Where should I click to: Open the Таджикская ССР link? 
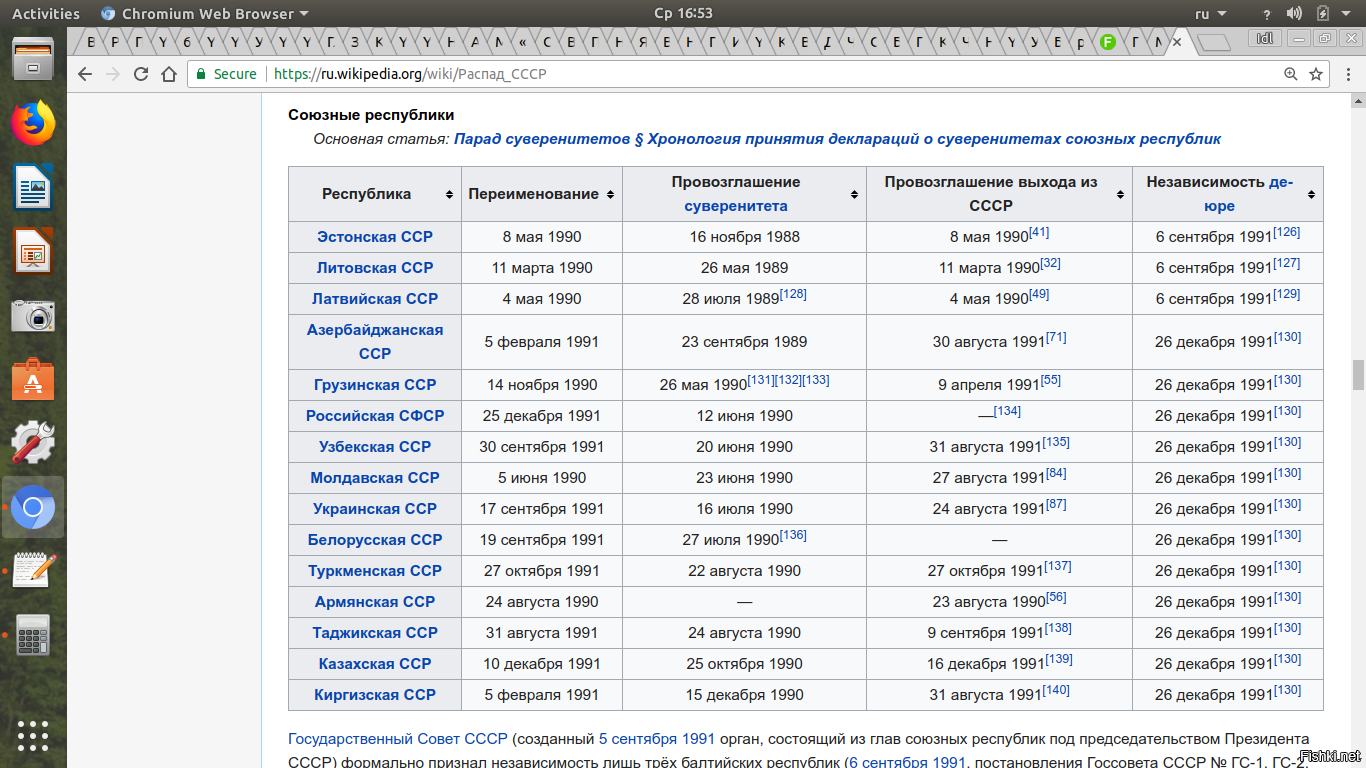(375, 633)
